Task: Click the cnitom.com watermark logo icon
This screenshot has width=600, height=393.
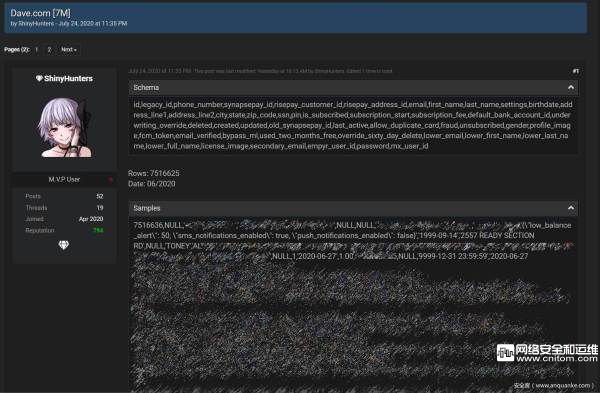Action: click(505, 353)
